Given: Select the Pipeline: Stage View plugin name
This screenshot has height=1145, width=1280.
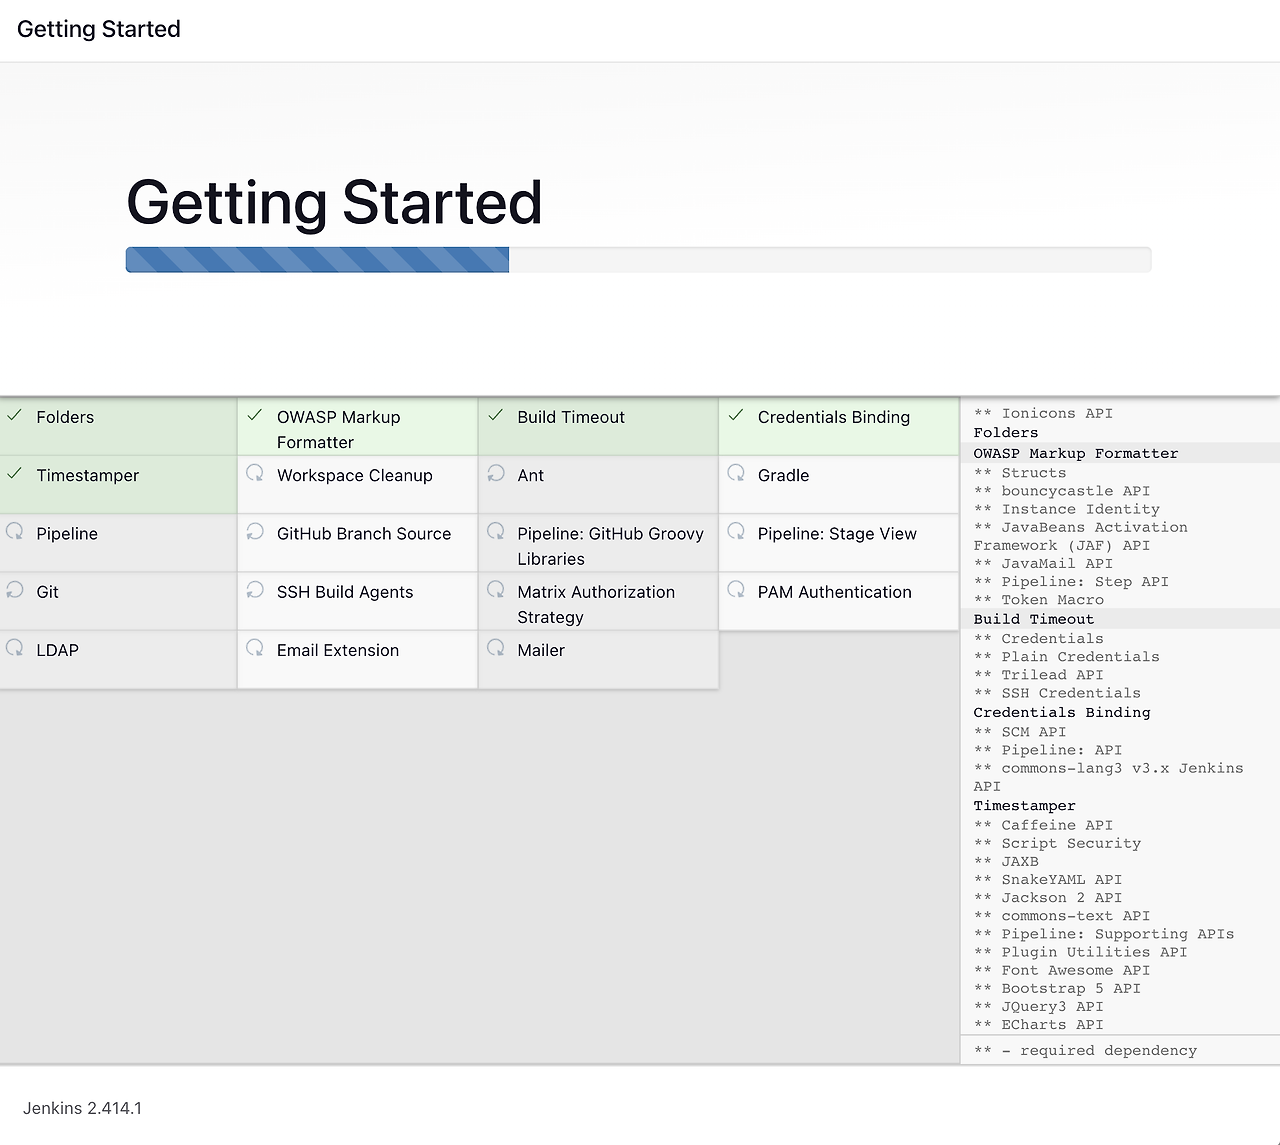Looking at the screenshot, I should [x=837, y=533].
